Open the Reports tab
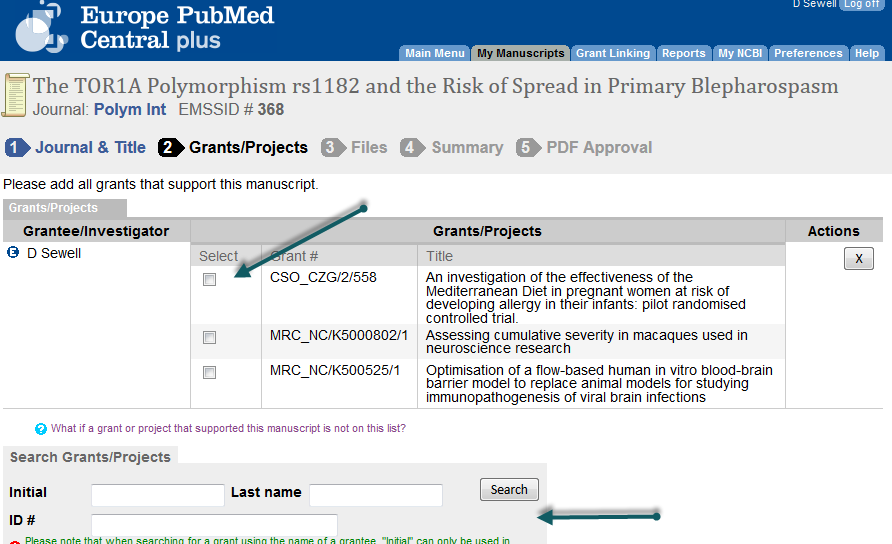 (x=684, y=54)
